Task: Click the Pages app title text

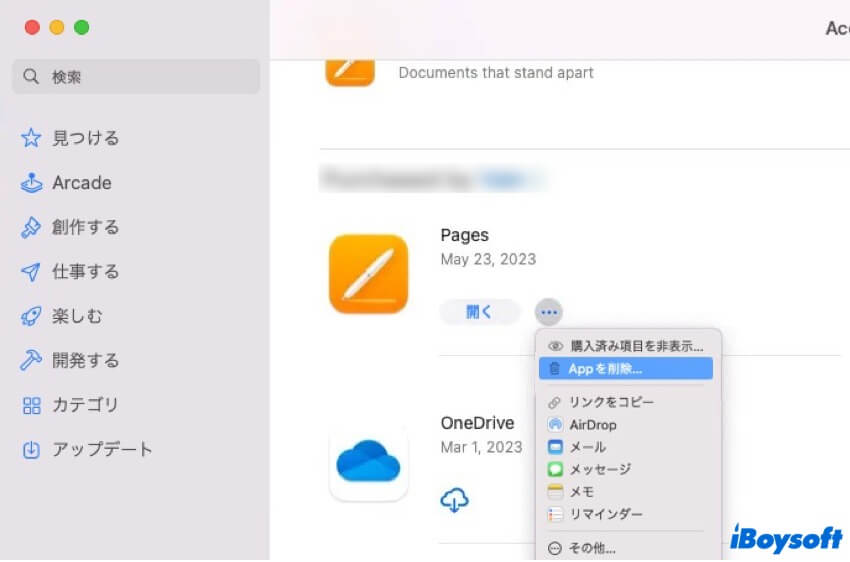Action: (x=465, y=235)
